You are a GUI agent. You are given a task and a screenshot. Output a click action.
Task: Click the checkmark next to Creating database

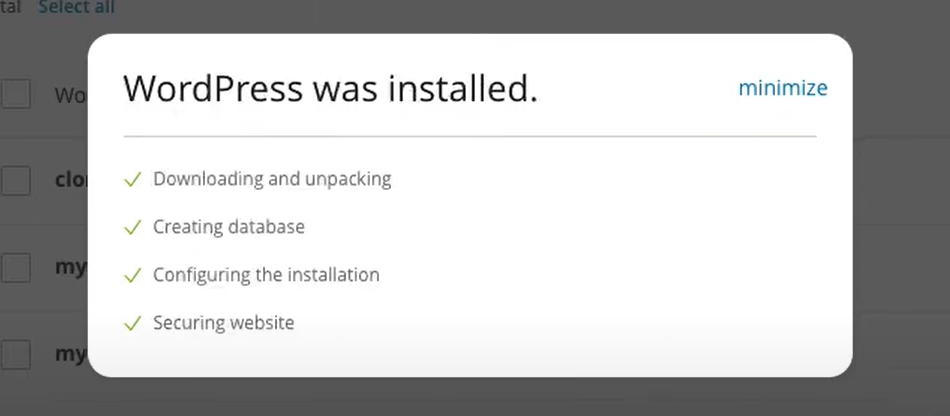click(132, 228)
